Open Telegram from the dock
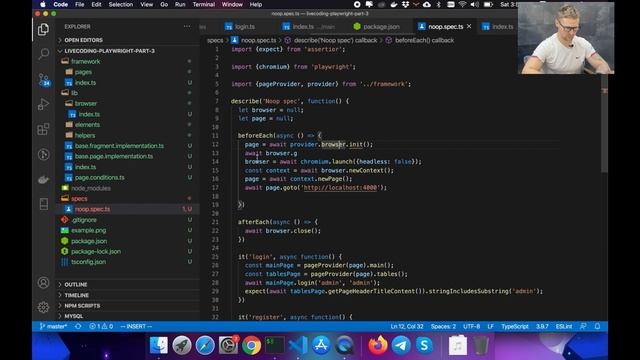 click(x=401, y=345)
